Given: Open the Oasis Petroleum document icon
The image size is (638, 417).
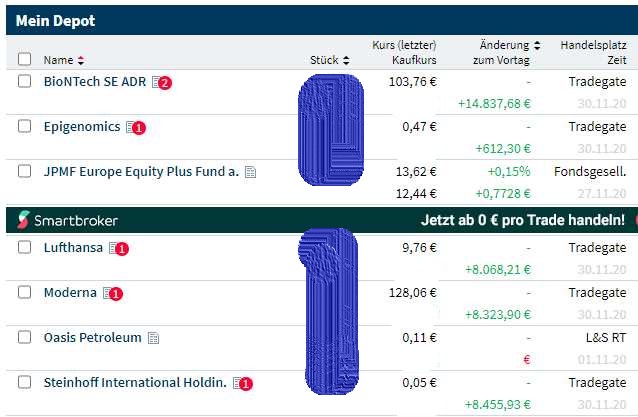Looking at the screenshot, I should [153, 338].
